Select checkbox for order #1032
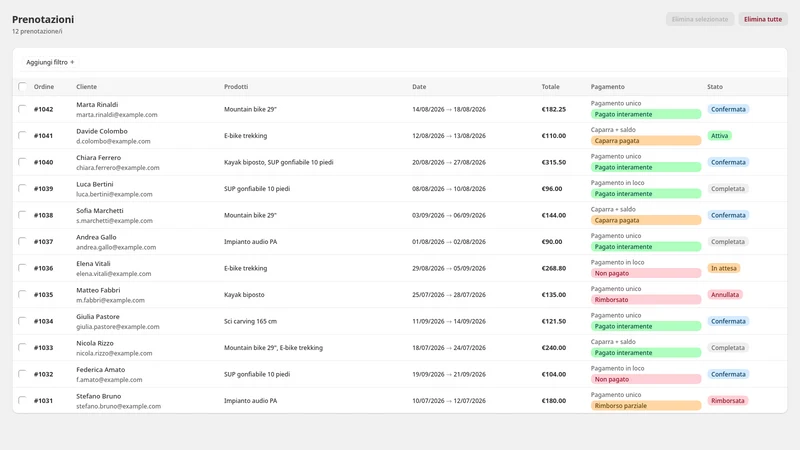The image size is (800, 450). pyautogui.click(x=22, y=374)
